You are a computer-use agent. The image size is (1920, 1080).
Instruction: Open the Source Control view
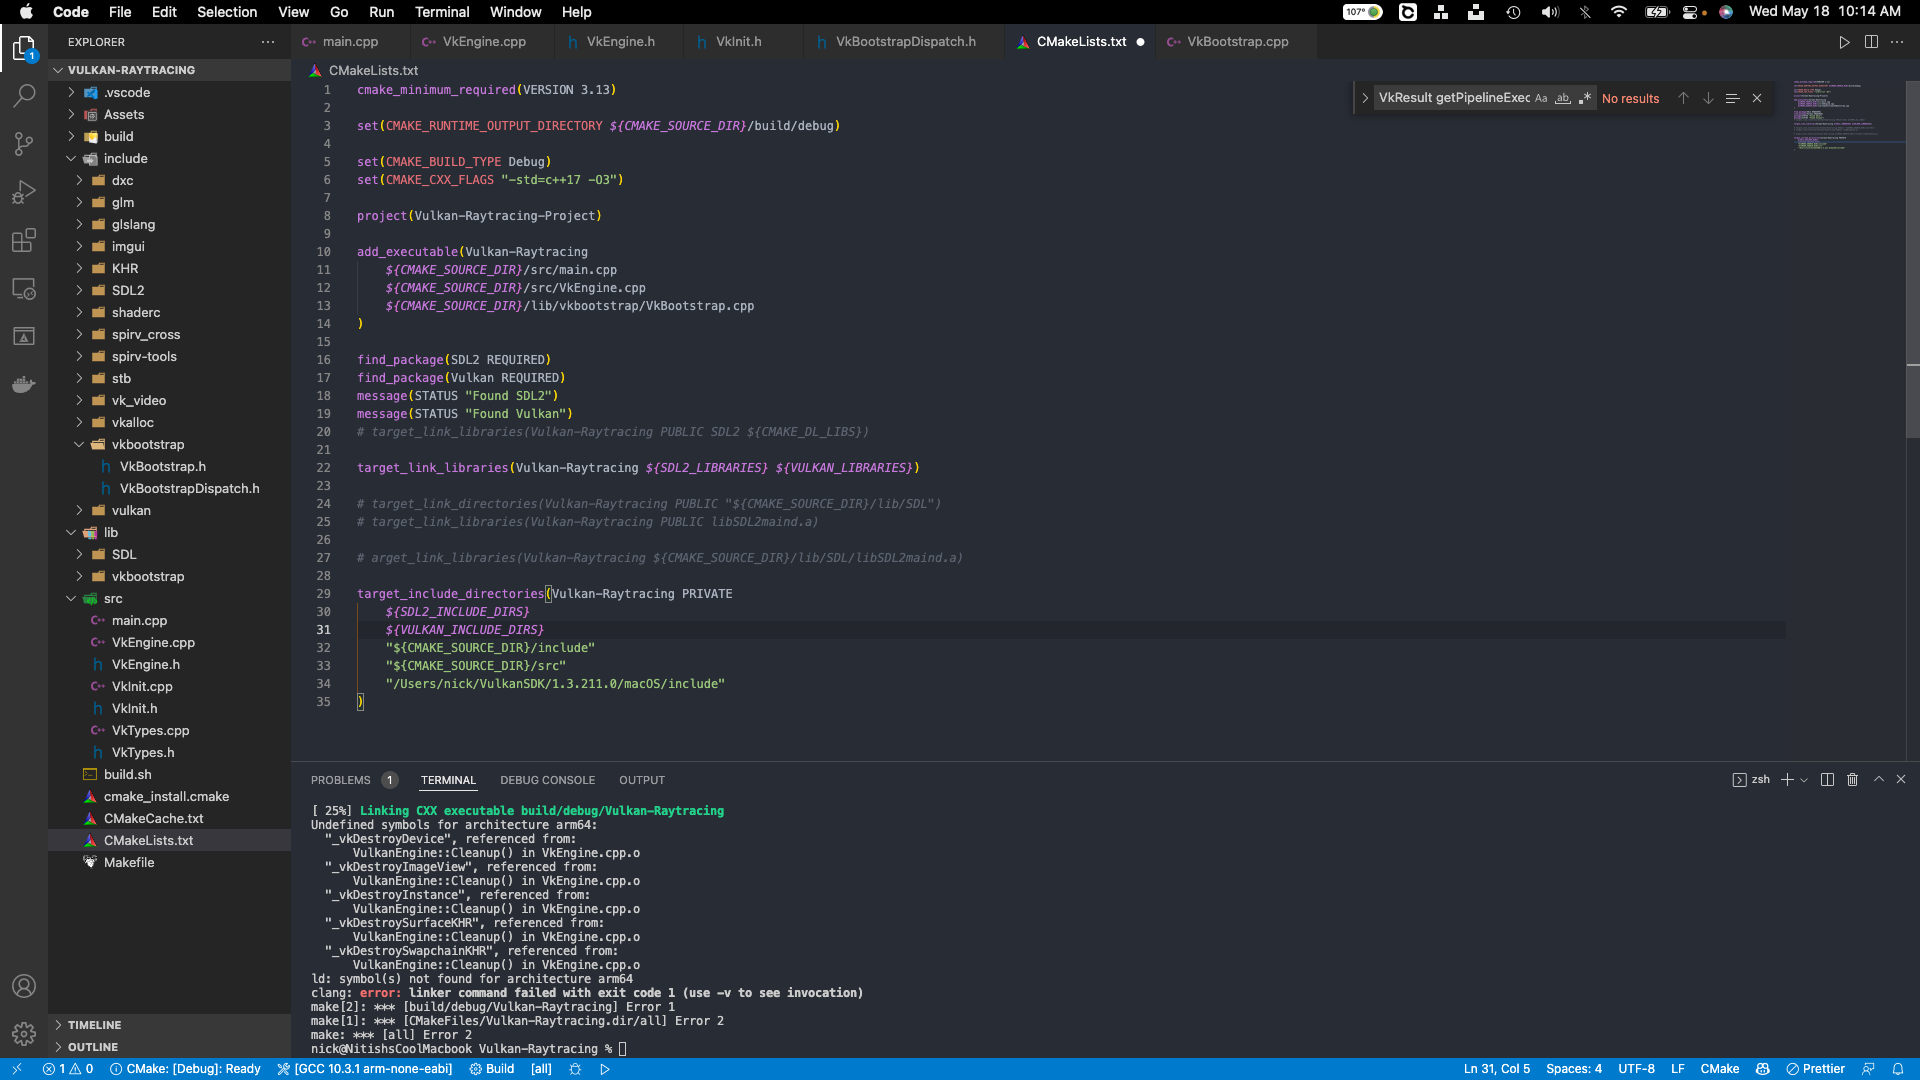pos(24,144)
